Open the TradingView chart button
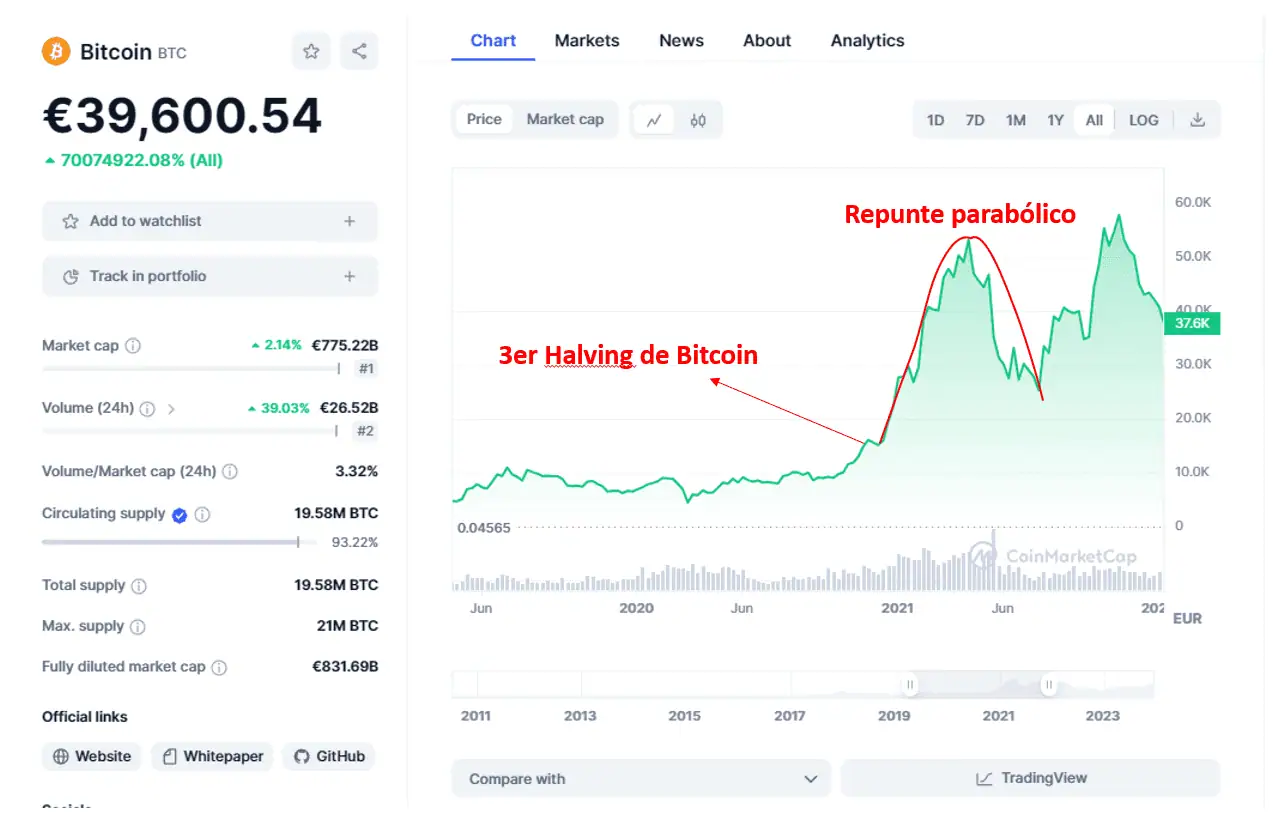1273x831 pixels. [1030, 778]
